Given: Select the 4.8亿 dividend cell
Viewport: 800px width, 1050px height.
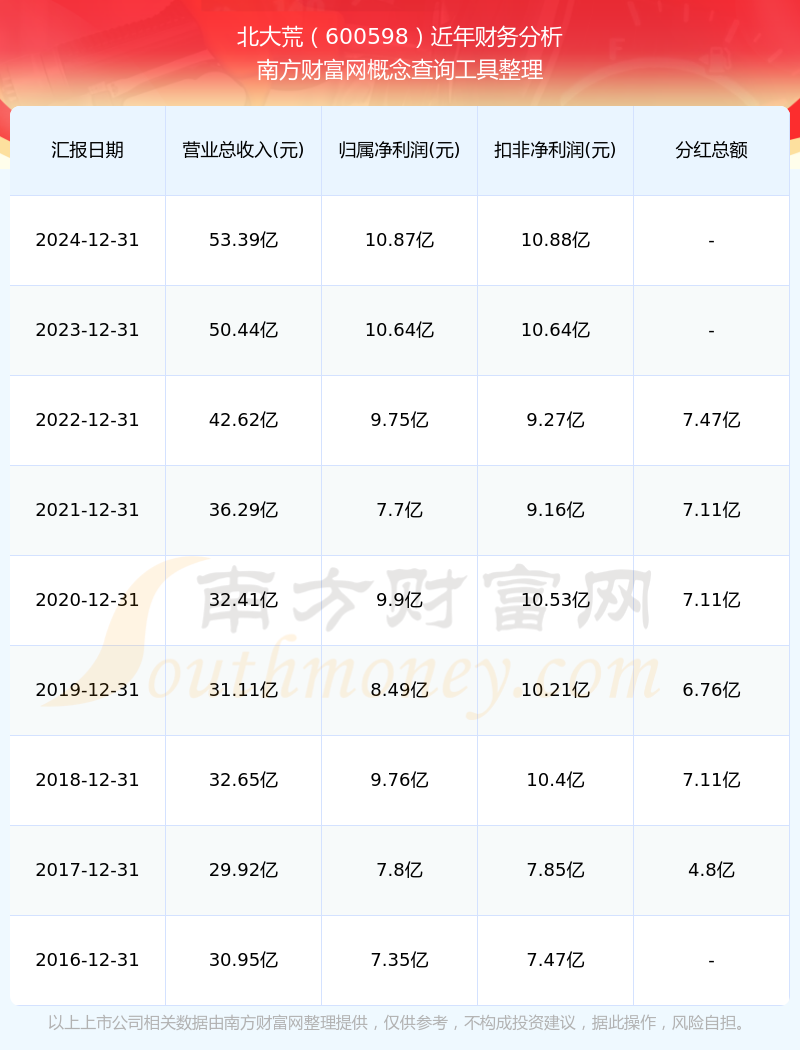Looking at the screenshot, I should click(x=712, y=871).
